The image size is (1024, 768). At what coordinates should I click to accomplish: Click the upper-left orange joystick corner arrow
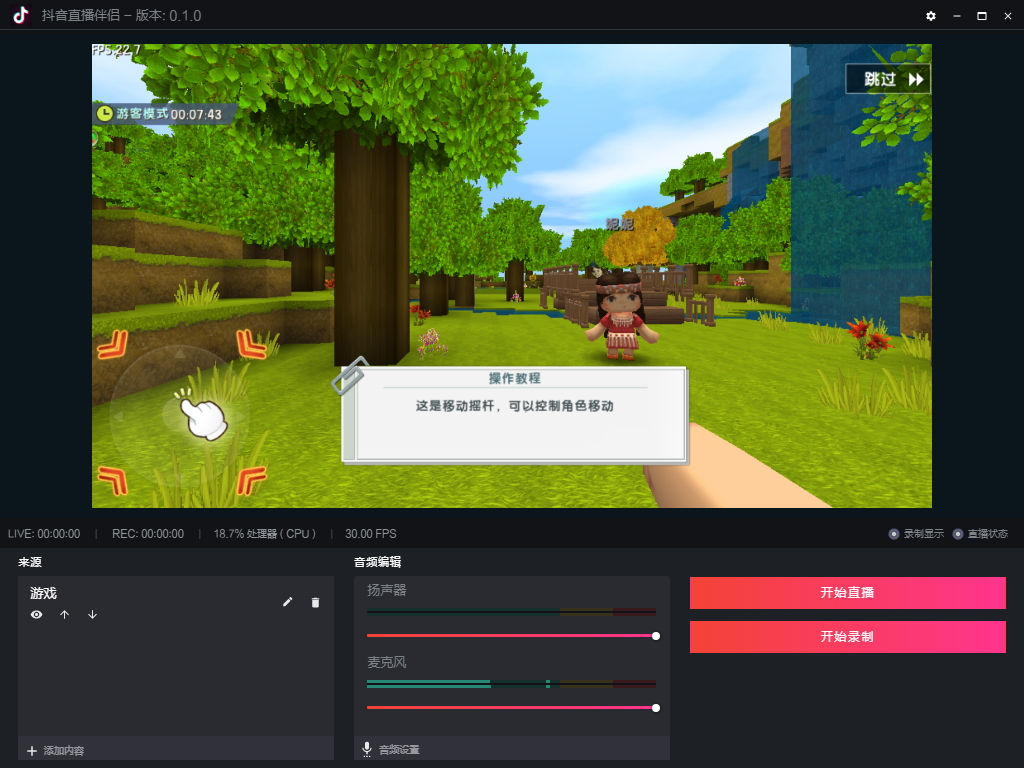112,344
